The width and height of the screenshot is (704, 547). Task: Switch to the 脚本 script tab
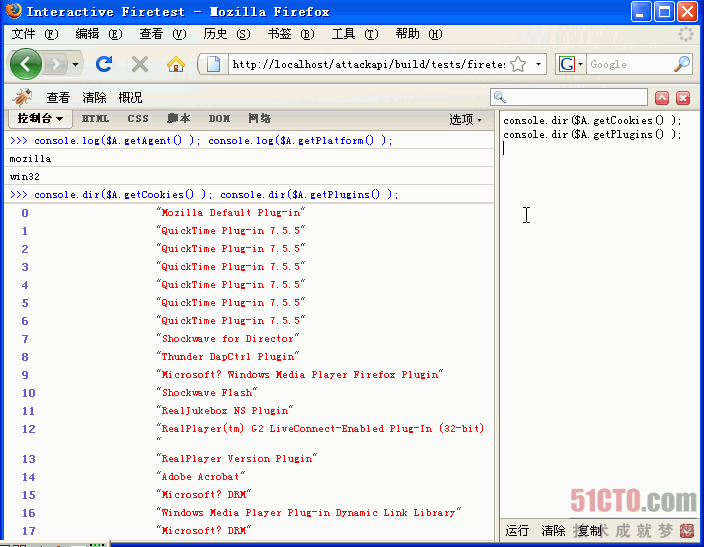click(179, 119)
